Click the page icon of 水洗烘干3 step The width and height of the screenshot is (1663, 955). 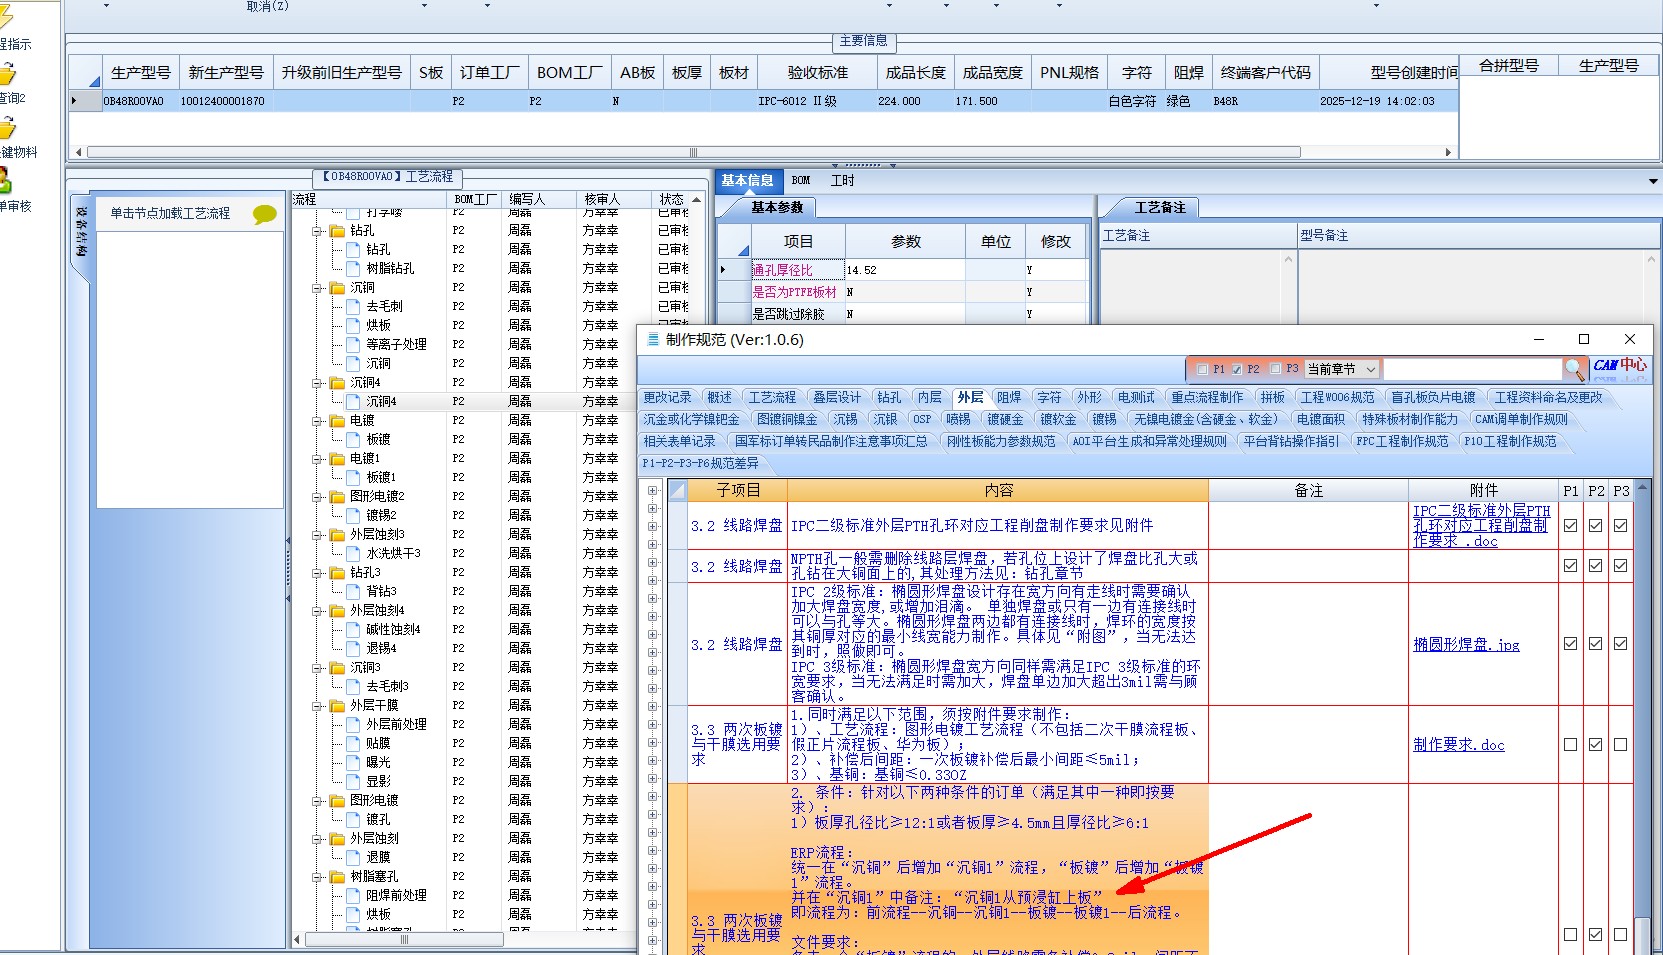click(x=353, y=553)
